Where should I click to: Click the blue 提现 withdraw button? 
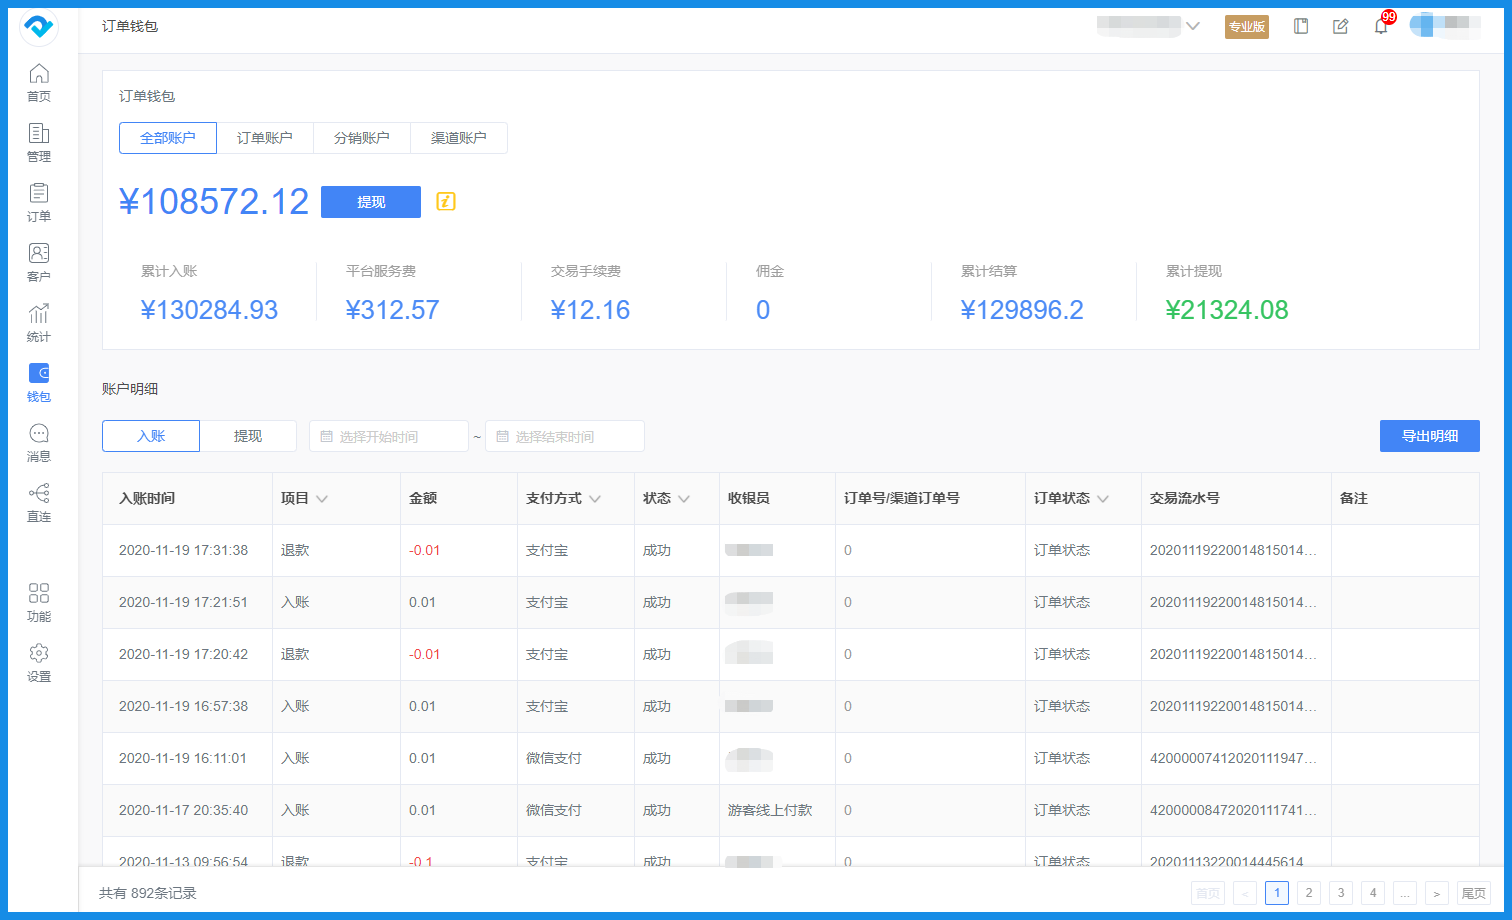370,201
